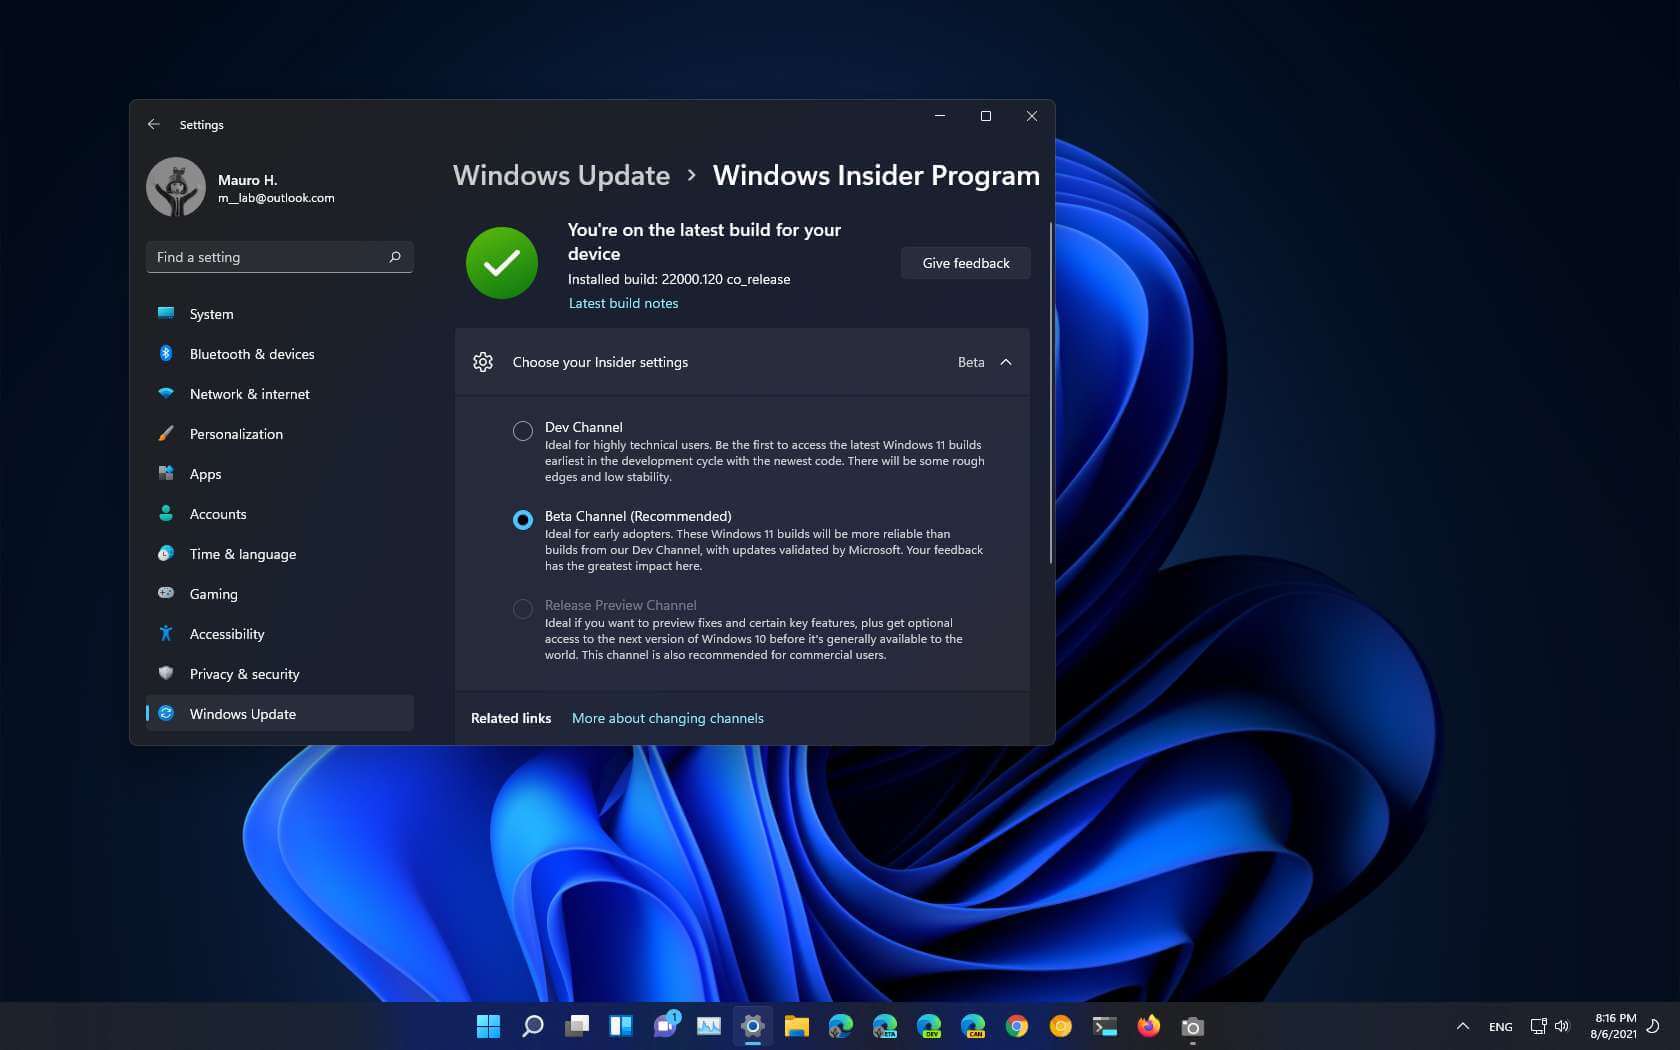The width and height of the screenshot is (1680, 1050).
Task: Open Personalization in the sidebar
Action: (236, 434)
